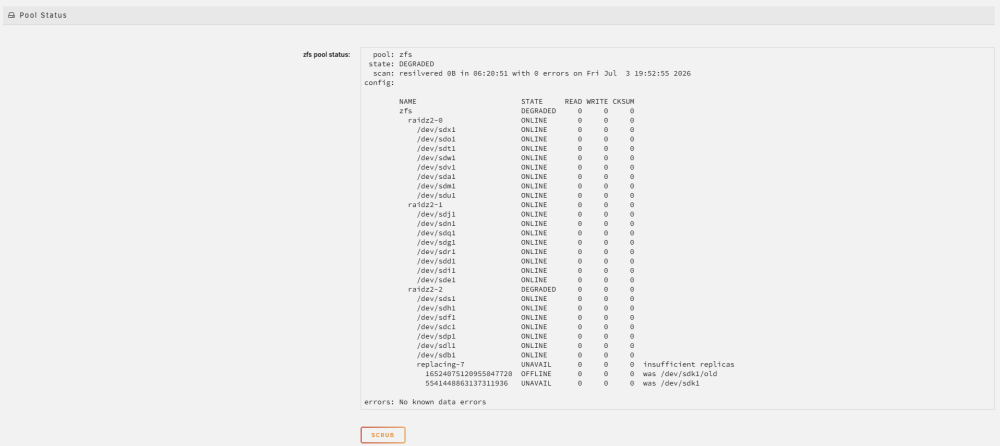The image size is (1000, 446).
Task: Click the /dev/sdm1 device row
Action: pos(526,186)
